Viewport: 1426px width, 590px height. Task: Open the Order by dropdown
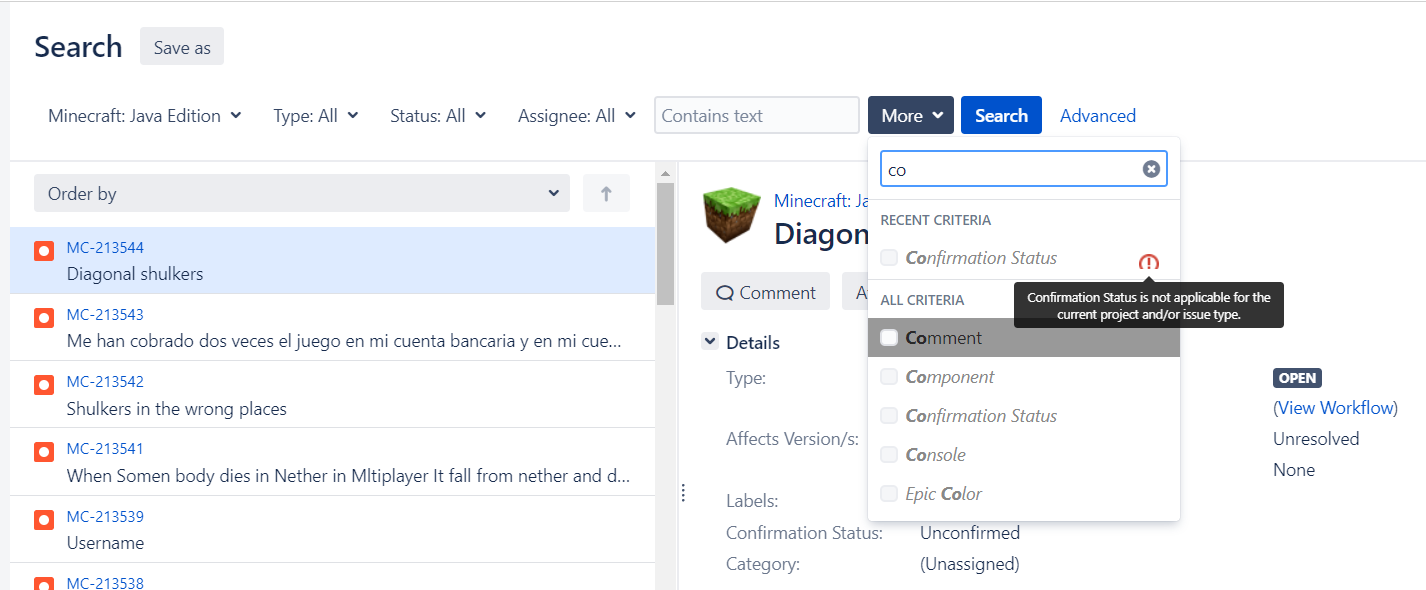301,194
